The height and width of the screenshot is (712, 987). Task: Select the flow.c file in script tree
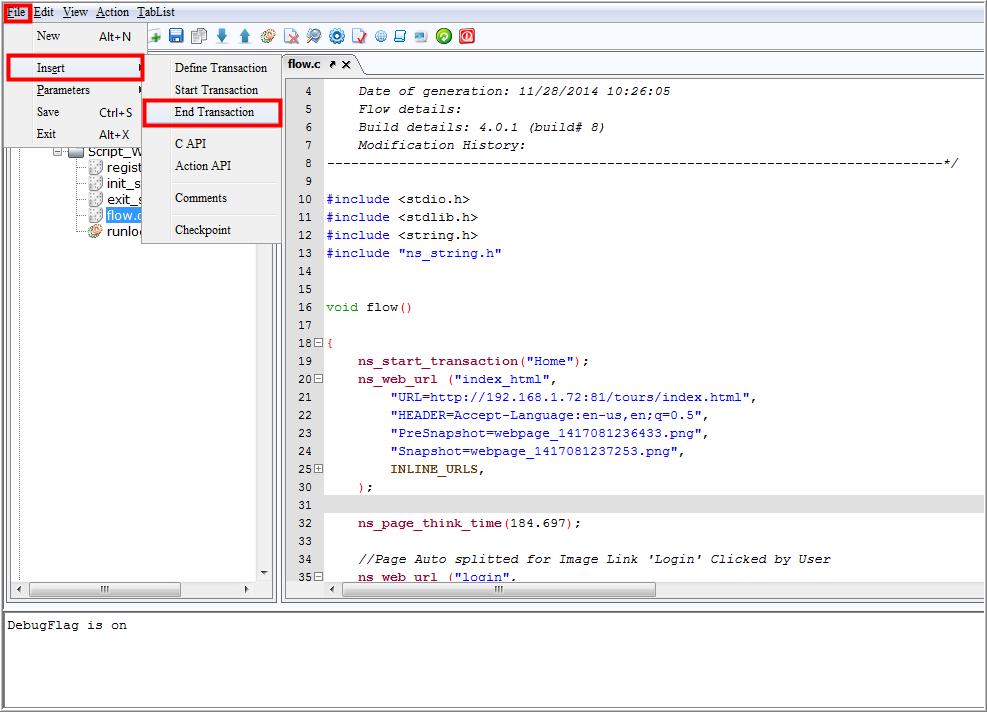point(115,215)
